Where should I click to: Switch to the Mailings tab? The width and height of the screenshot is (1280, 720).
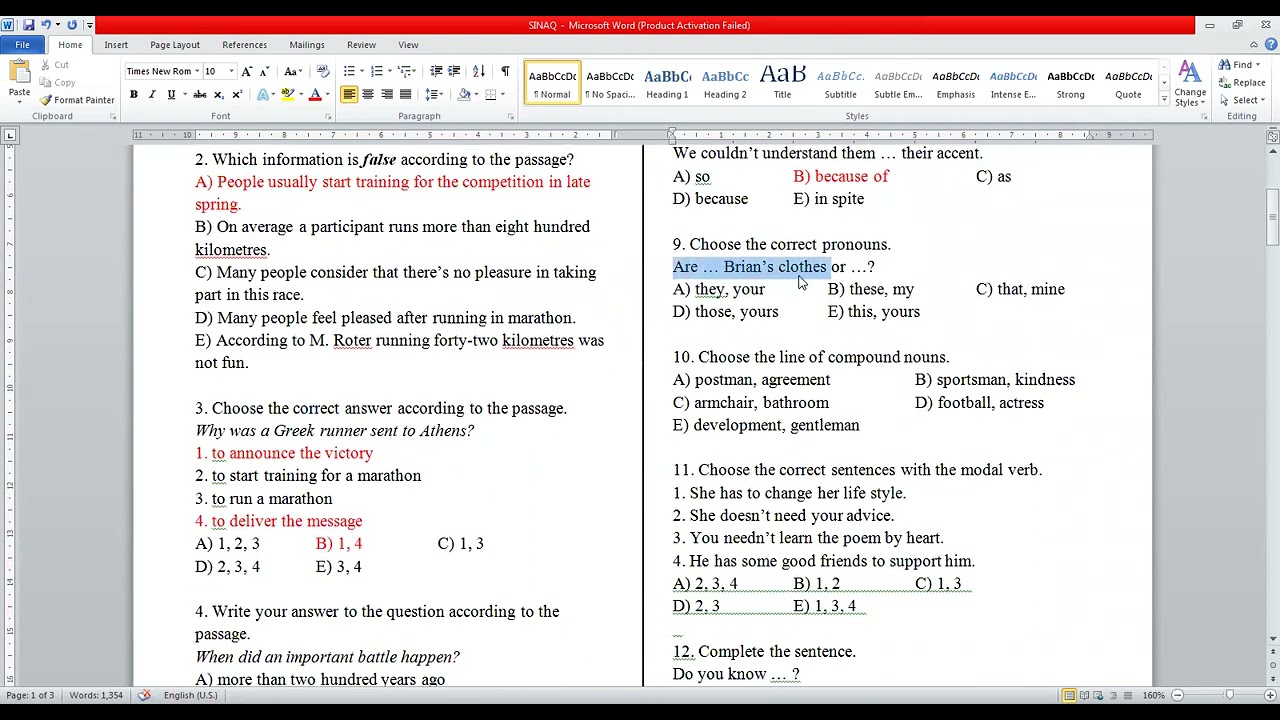coord(307,45)
